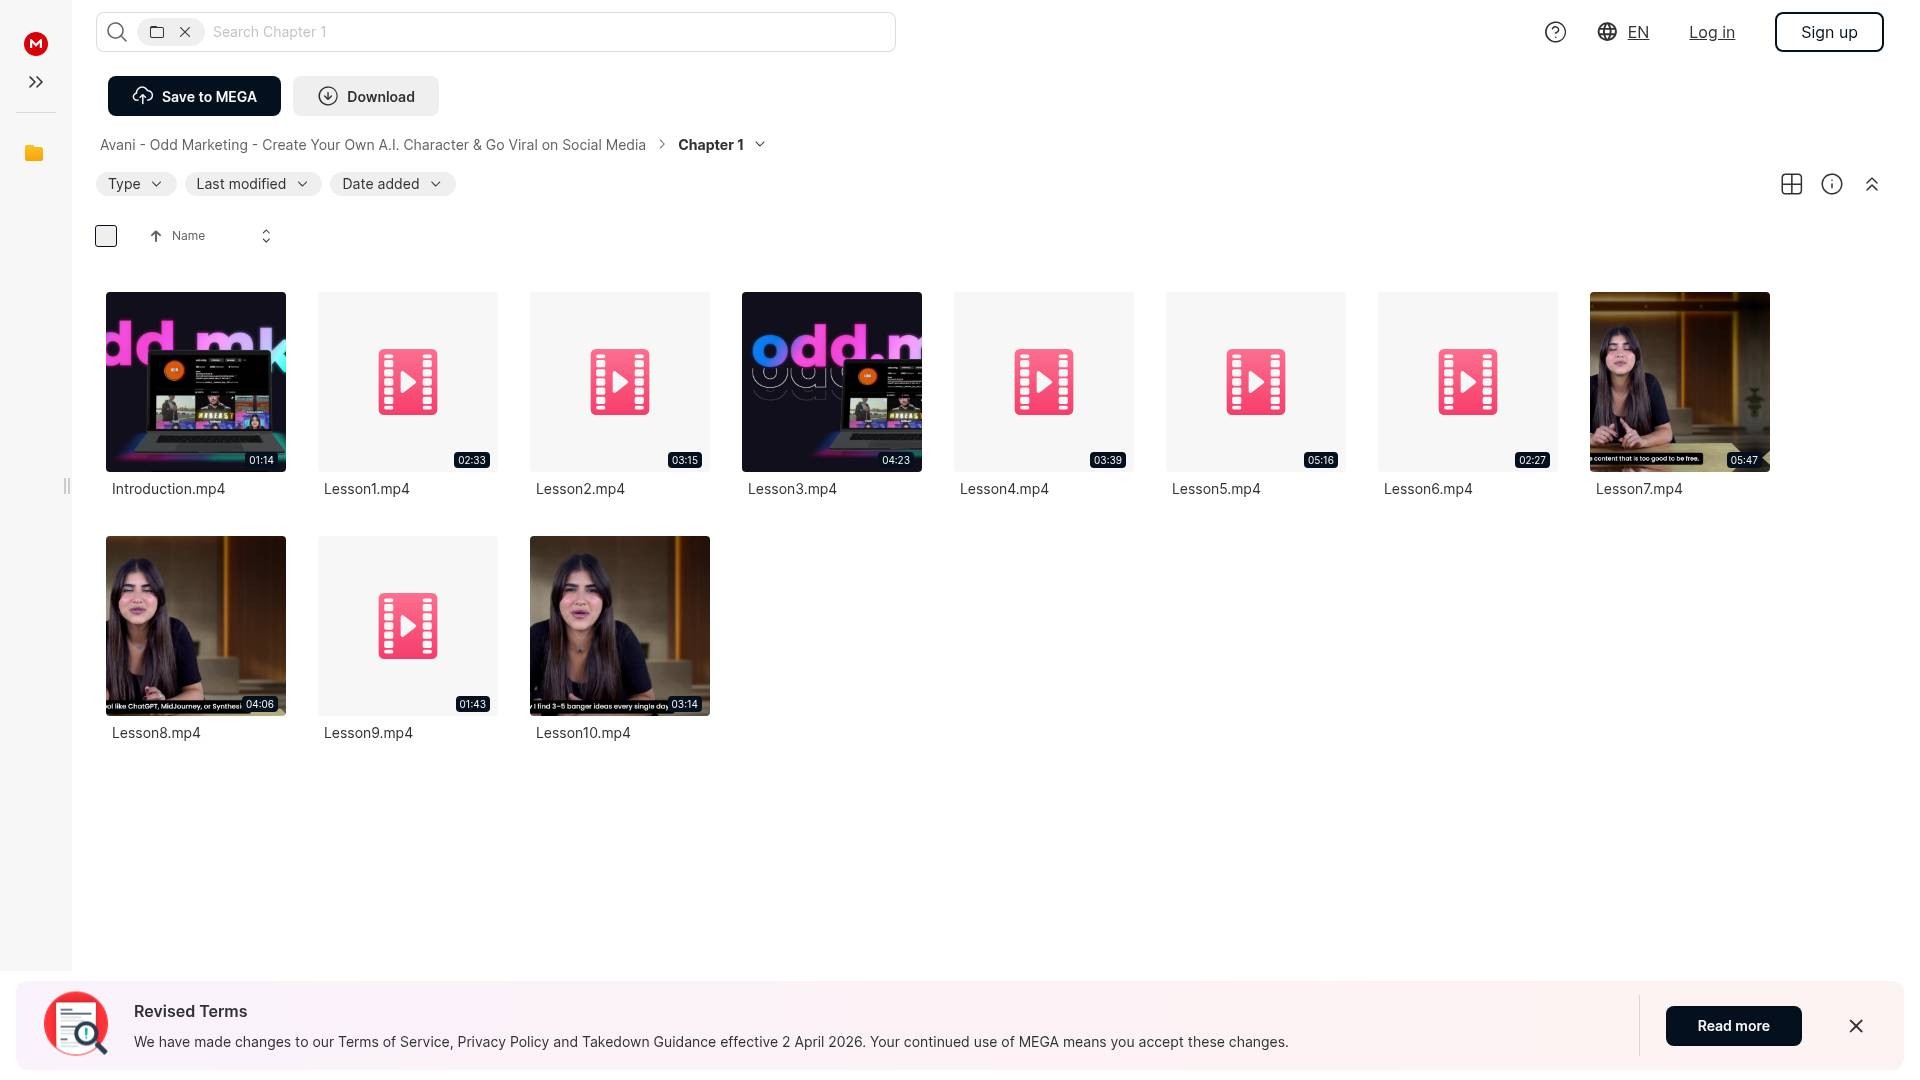Open the Type filter dropdown
1920x1080 pixels.
pos(135,184)
